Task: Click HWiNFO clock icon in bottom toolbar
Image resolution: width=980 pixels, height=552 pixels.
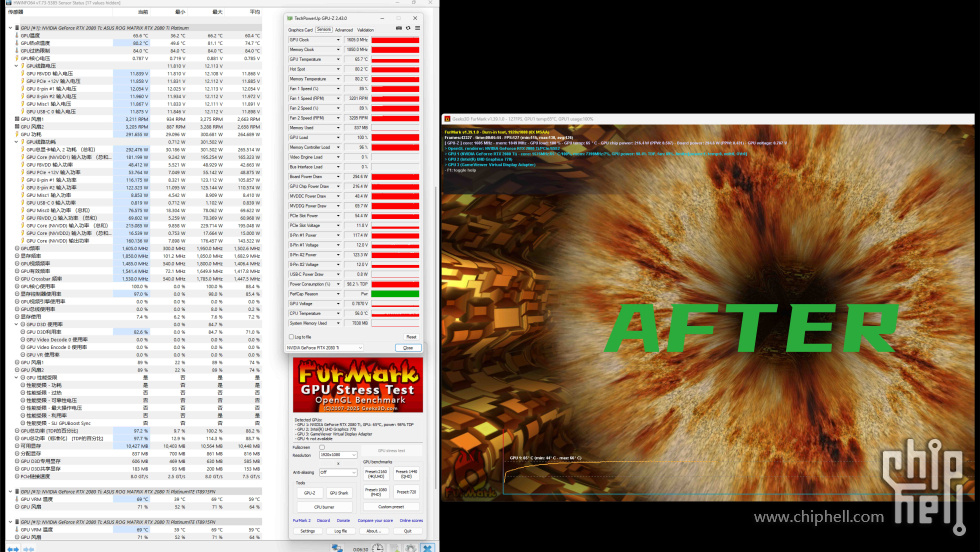Action: click(x=378, y=548)
